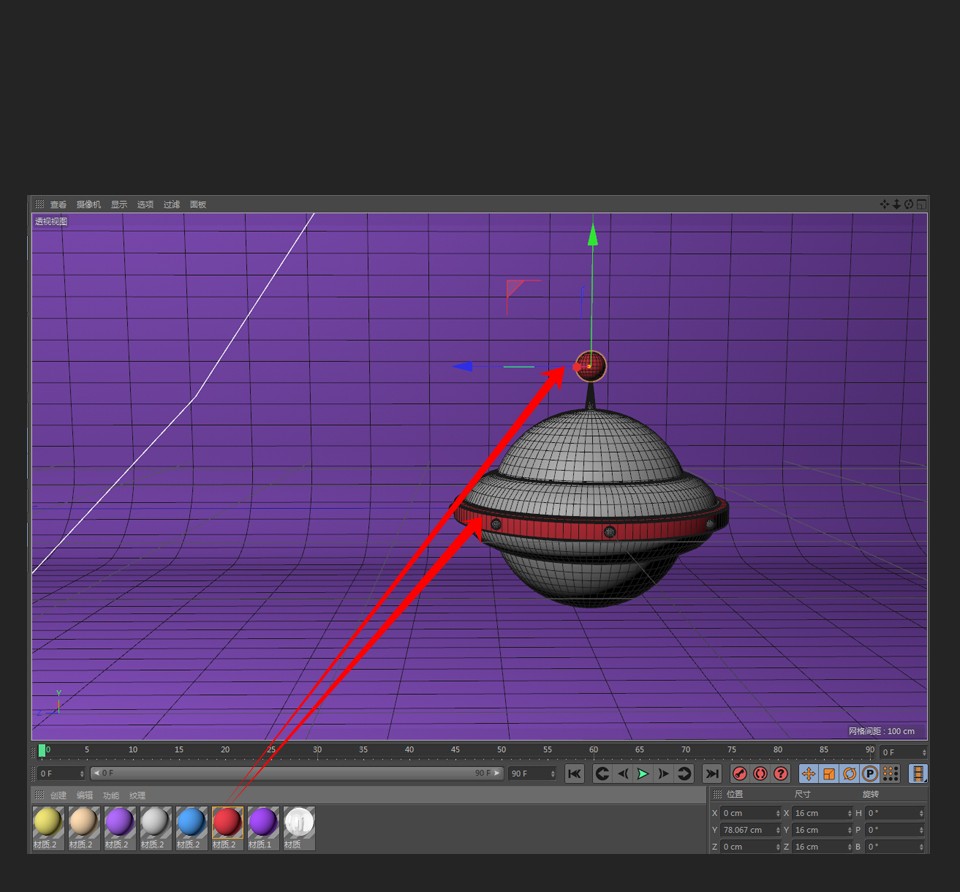Adjust the preview end frame 90 F spinner
Screen dimensions: 960x892
click(553, 774)
